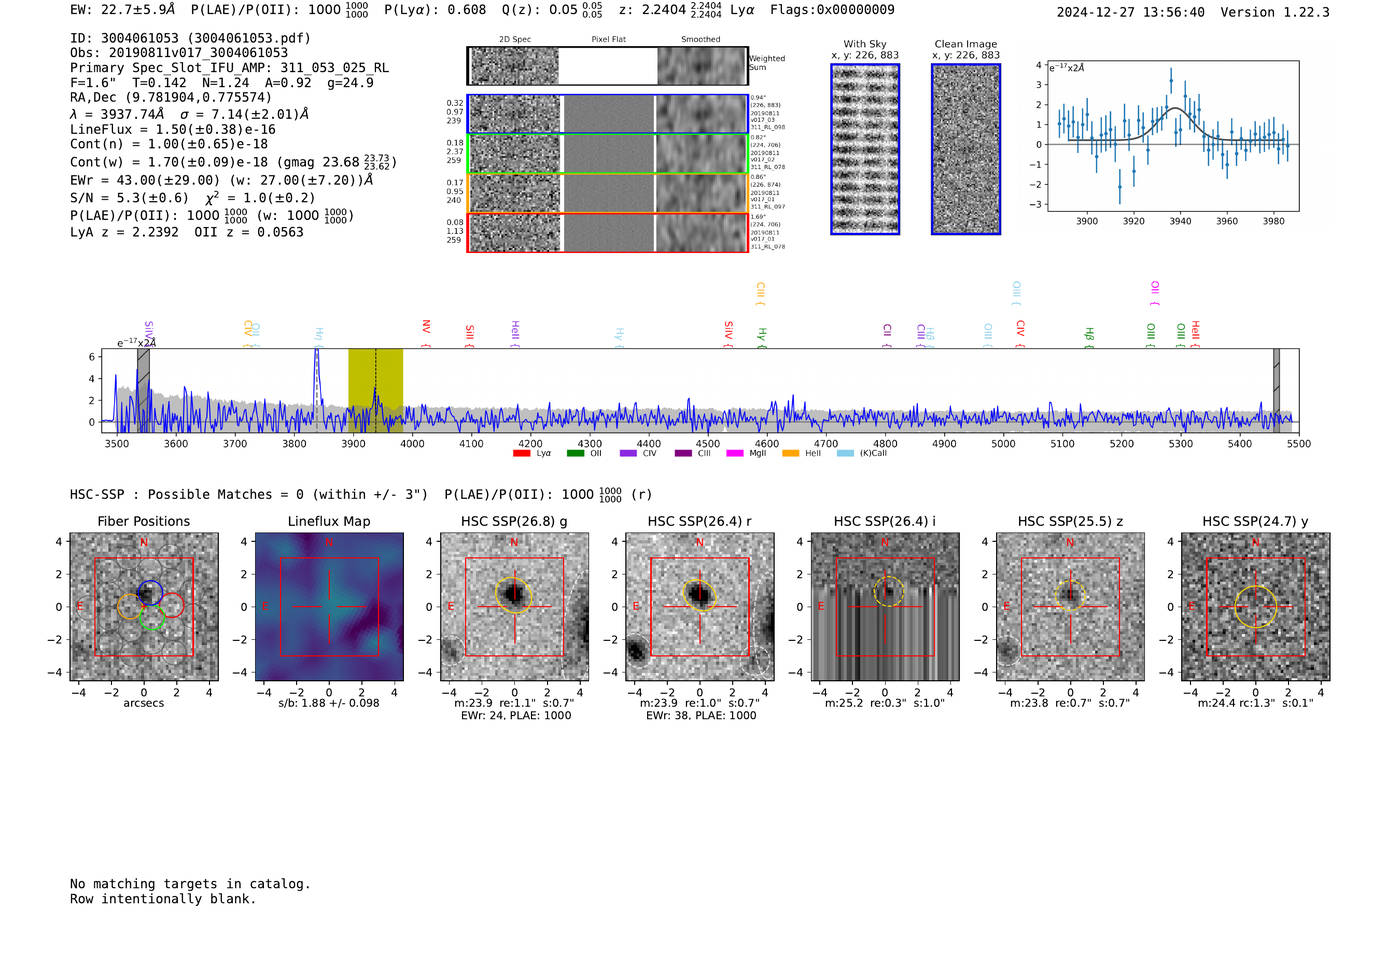Image resolution: width=1400 pixels, height=953 pixels.
Task: Click "EWr: 38, PLAE: 1000" under r image
Action: pyautogui.click(x=701, y=716)
